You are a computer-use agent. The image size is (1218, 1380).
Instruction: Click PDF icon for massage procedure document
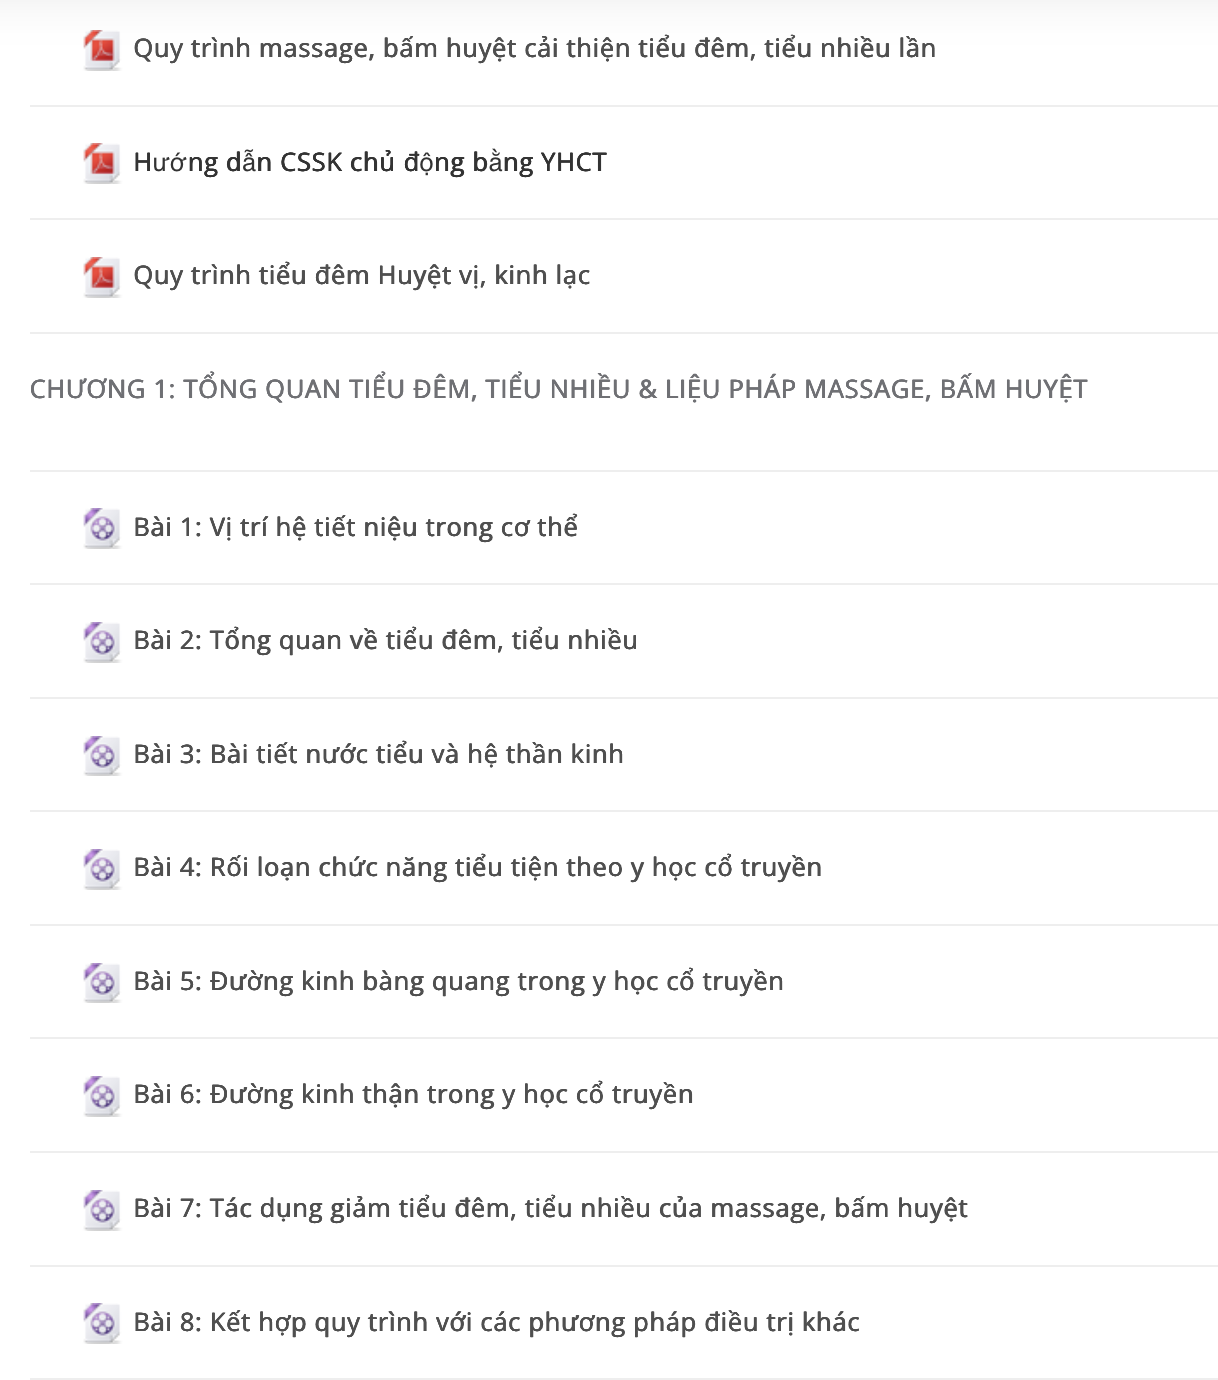click(x=102, y=48)
